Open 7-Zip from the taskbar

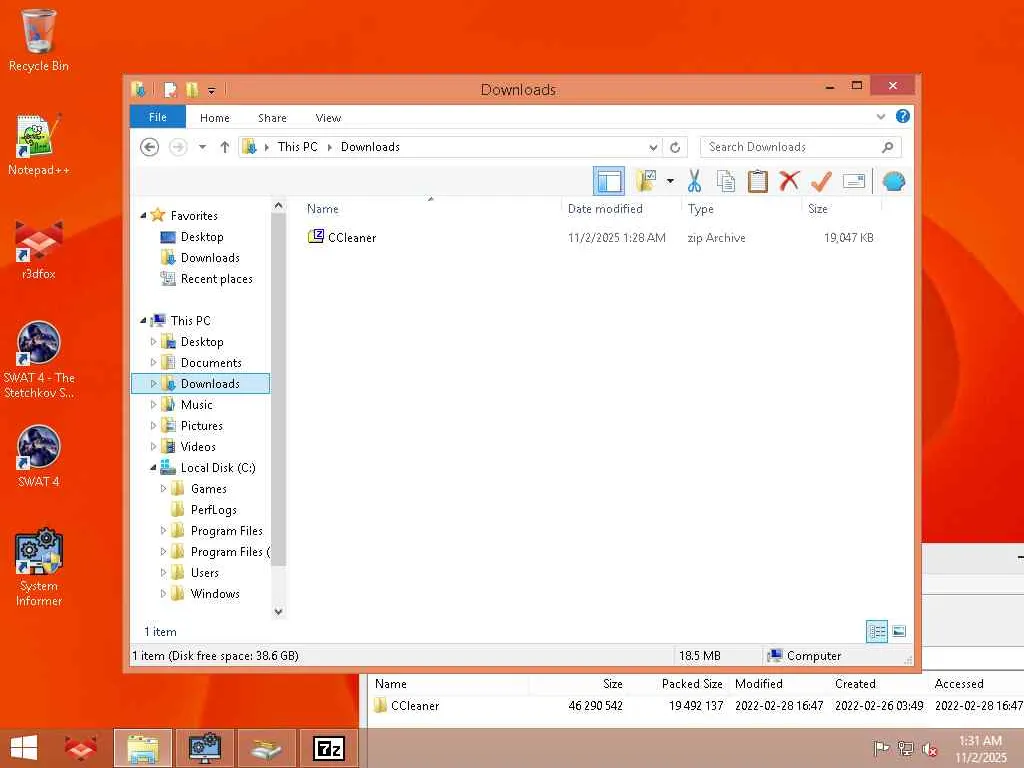click(328, 748)
